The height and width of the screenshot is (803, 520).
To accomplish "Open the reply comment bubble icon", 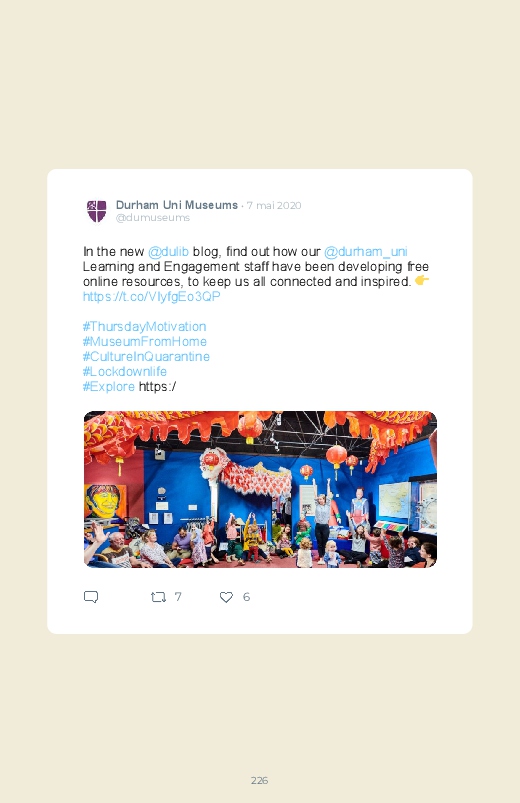I will tap(91, 597).
